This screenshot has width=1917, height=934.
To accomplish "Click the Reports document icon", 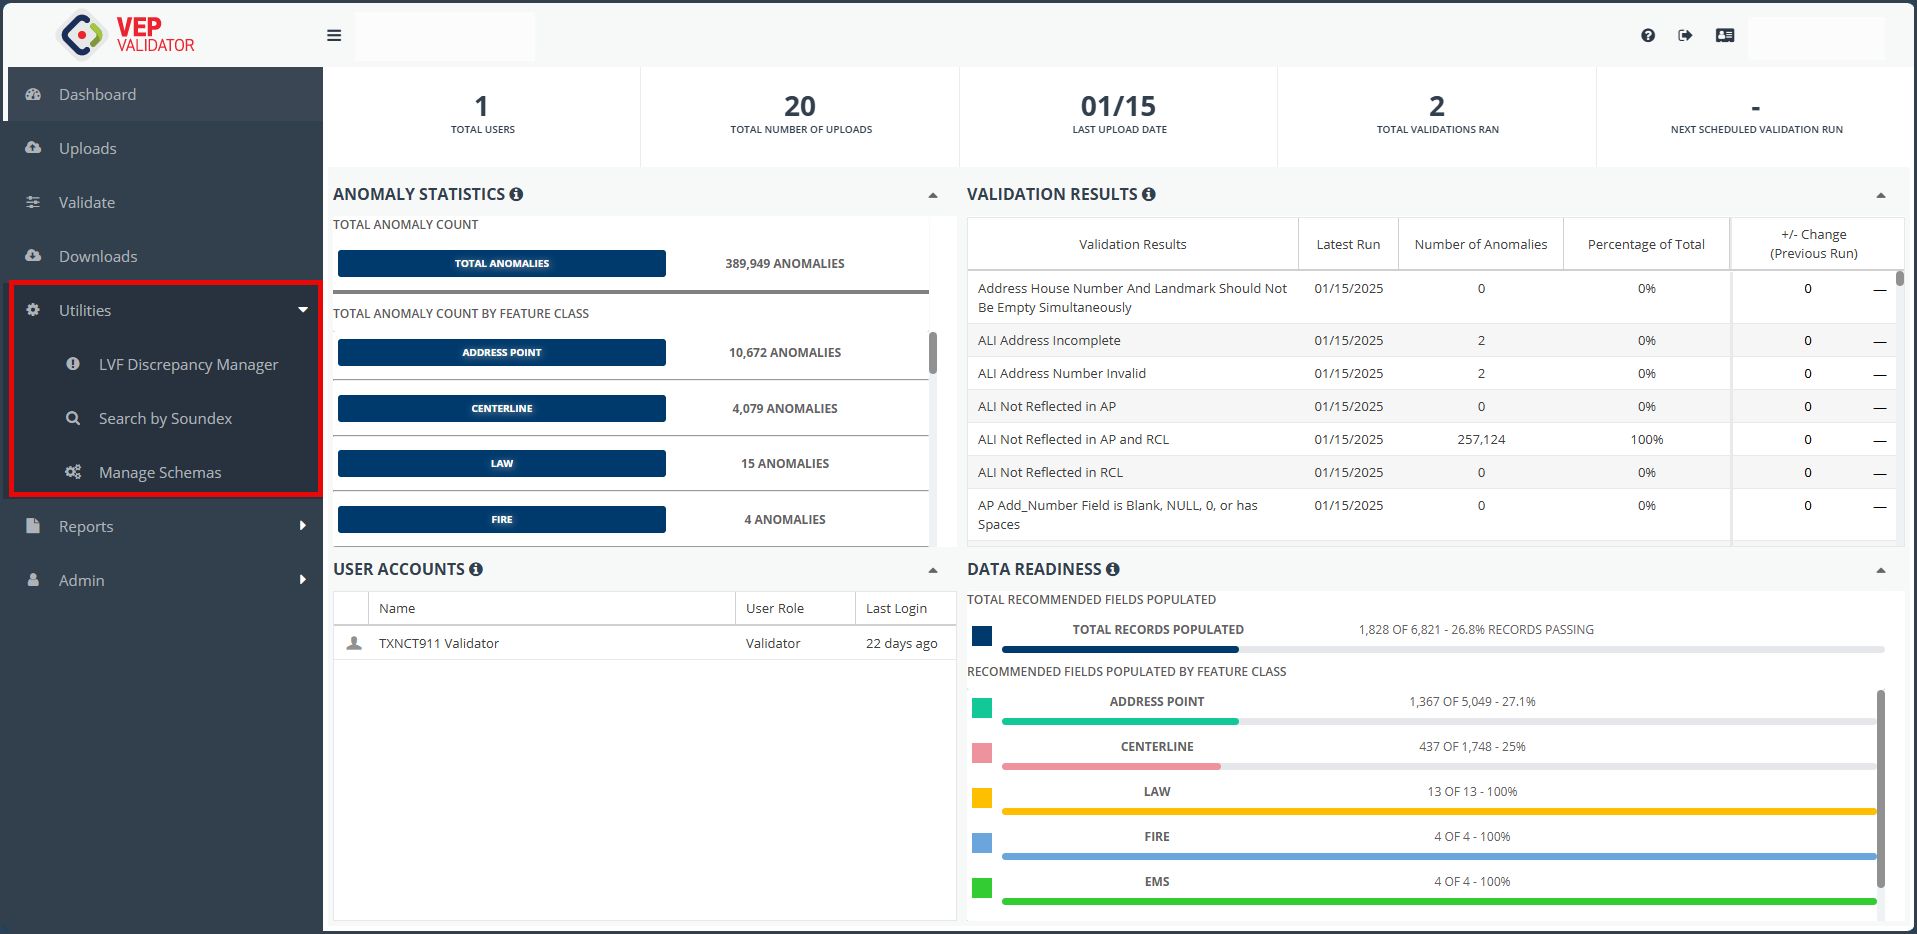I will click(33, 526).
